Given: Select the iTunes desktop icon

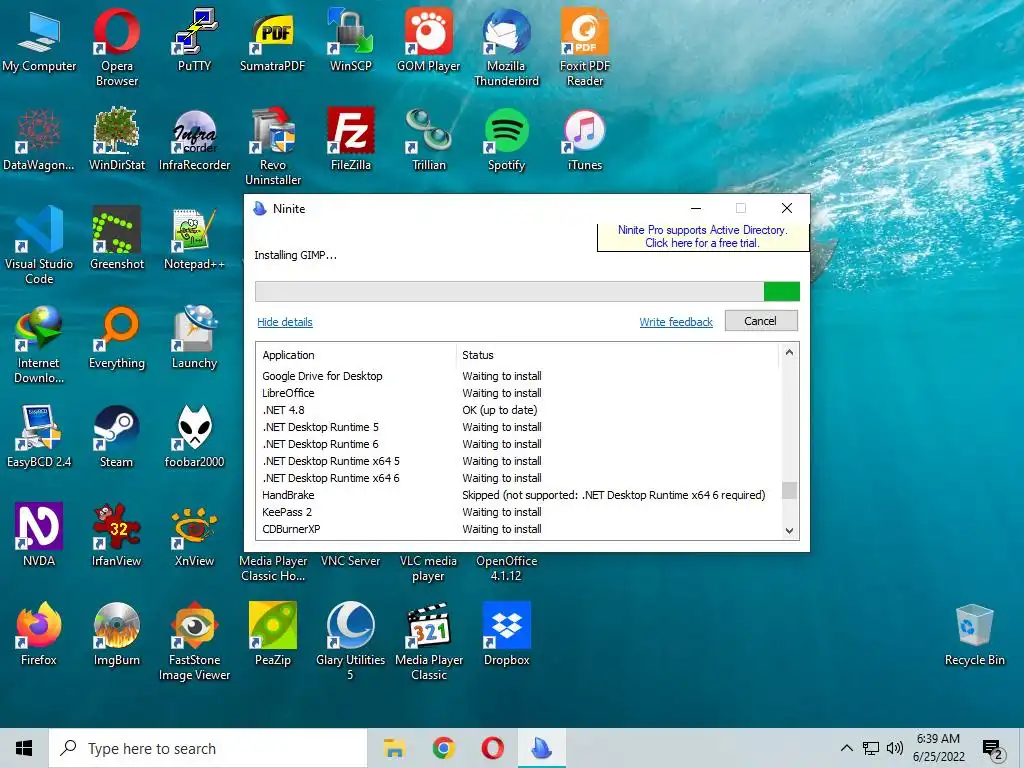Looking at the screenshot, I should (x=584, y=138).
